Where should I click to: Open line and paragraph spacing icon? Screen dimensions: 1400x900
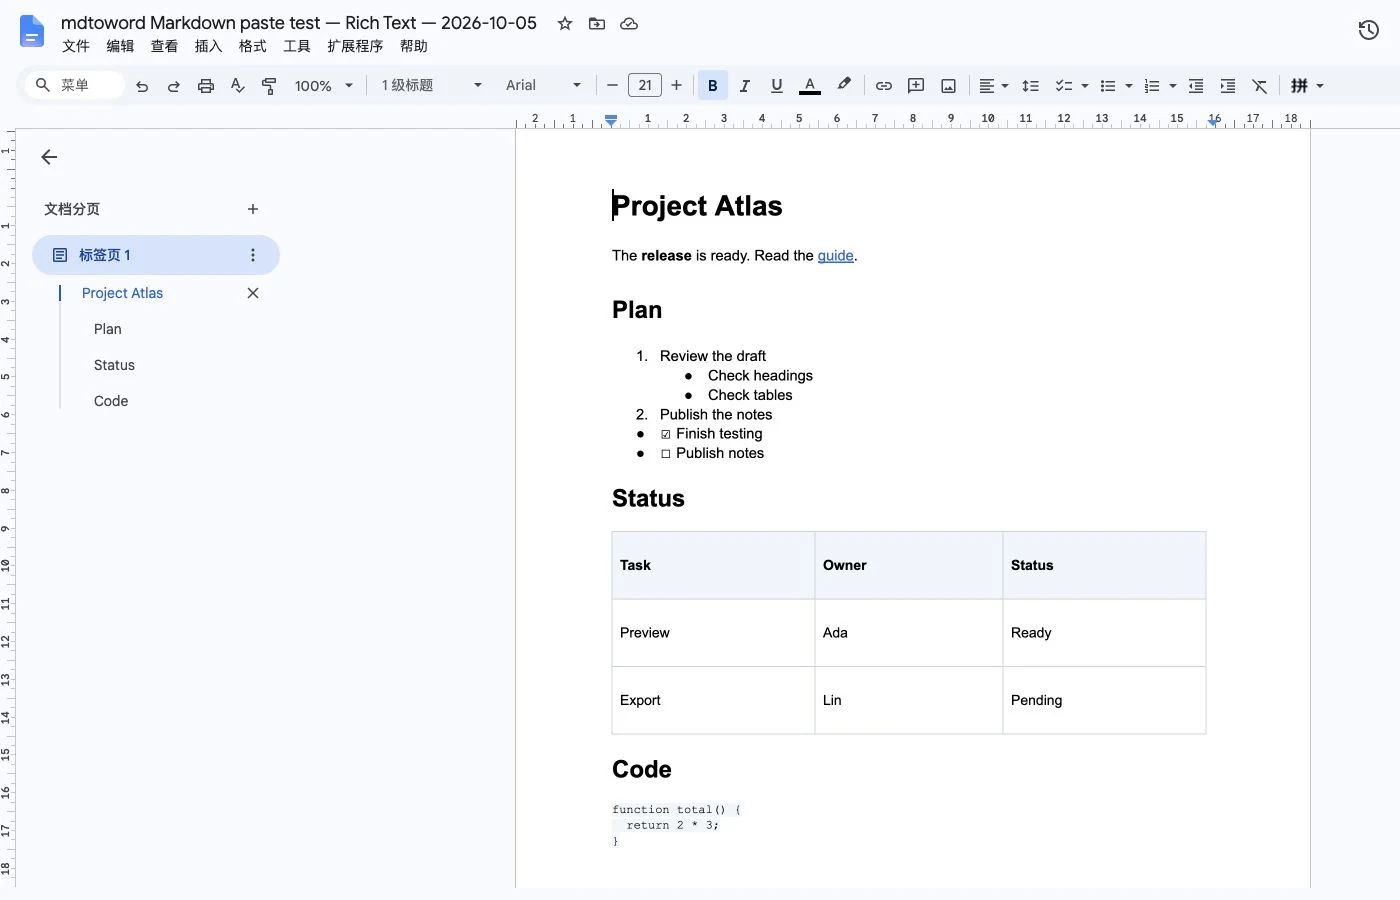1031,86
